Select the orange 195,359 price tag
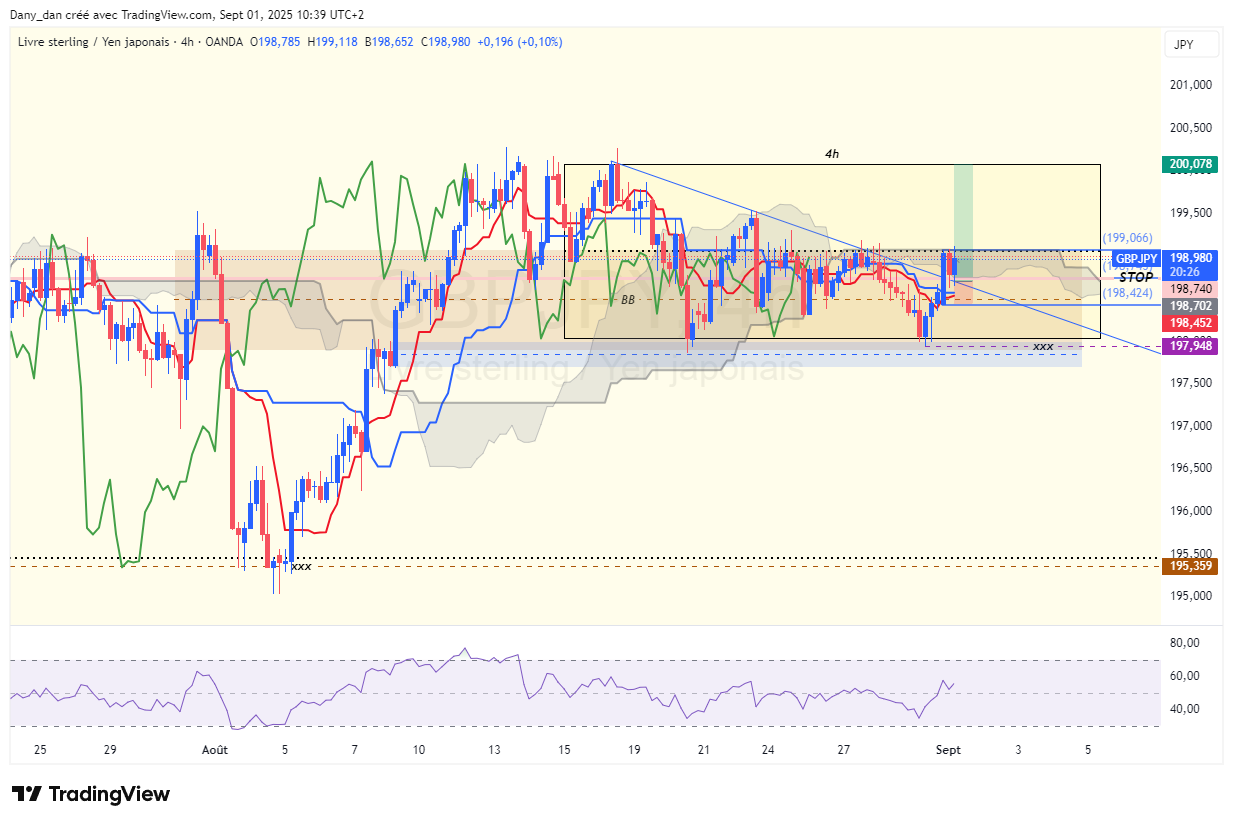1233x824 pixels. (x=1188, y=566)
